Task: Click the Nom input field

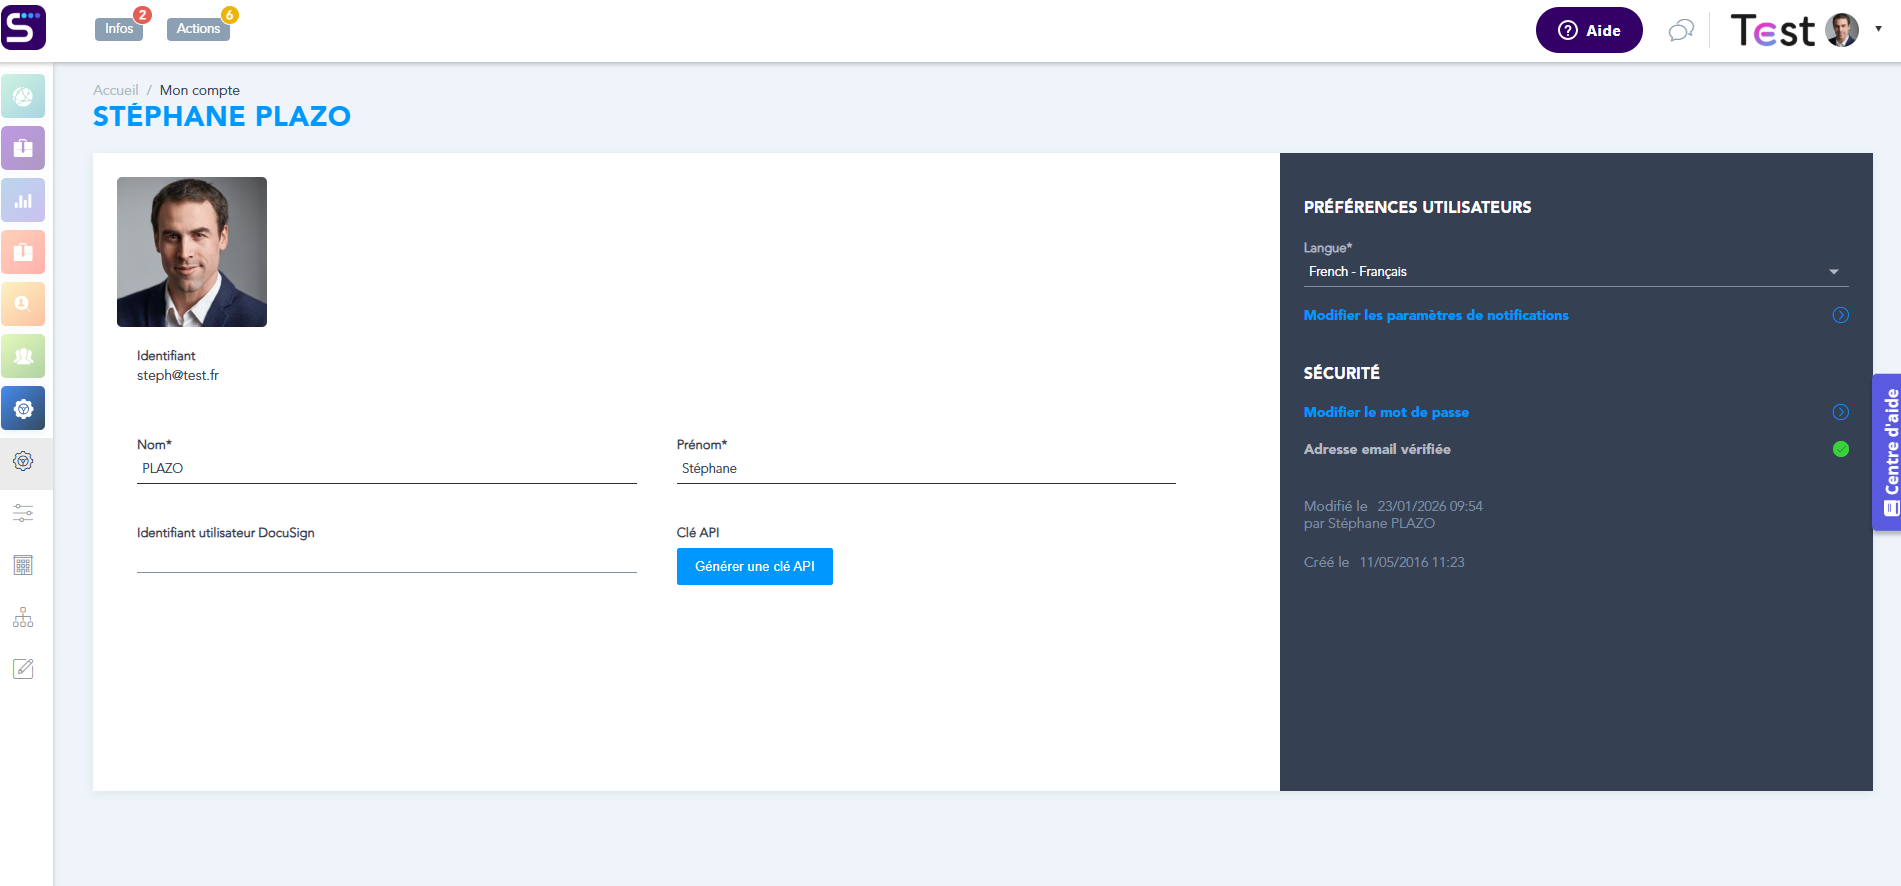Action: [386, 469]
